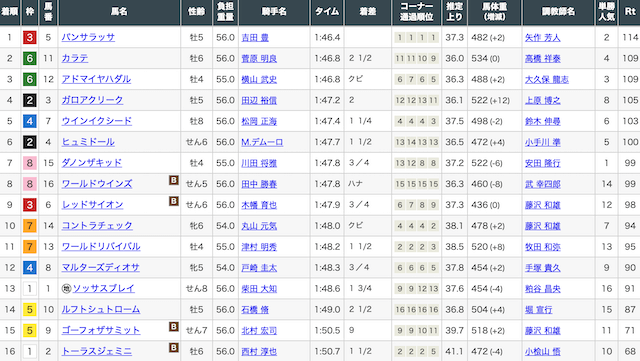The height and width of the screenshot is (361, 640).
Task: Click green frame 6 badge beside カラテ
Action: click(x=29, y=58)
